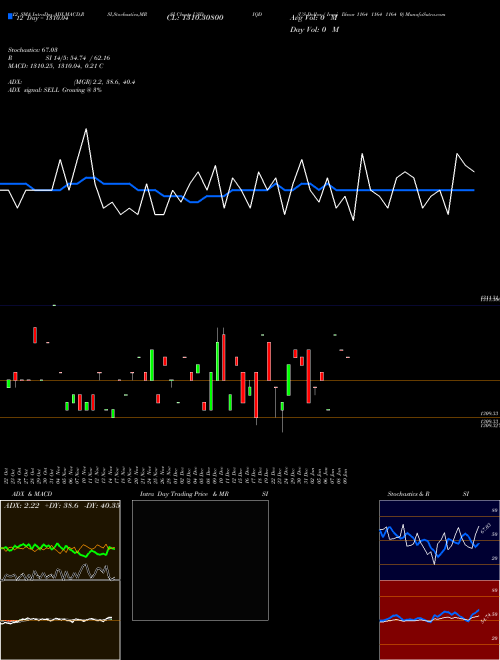
Task: Click the 'ADX: 2.22 +DY: 38.6 -DY: 40.35' header
Action: click(x=62, y=506)
